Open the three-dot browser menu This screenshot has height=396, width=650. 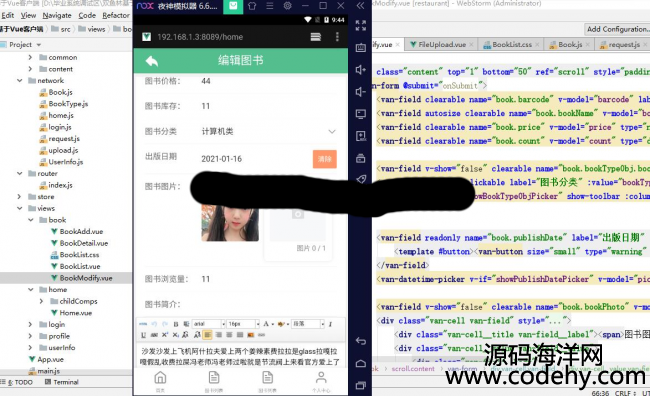tap(337, 37)
